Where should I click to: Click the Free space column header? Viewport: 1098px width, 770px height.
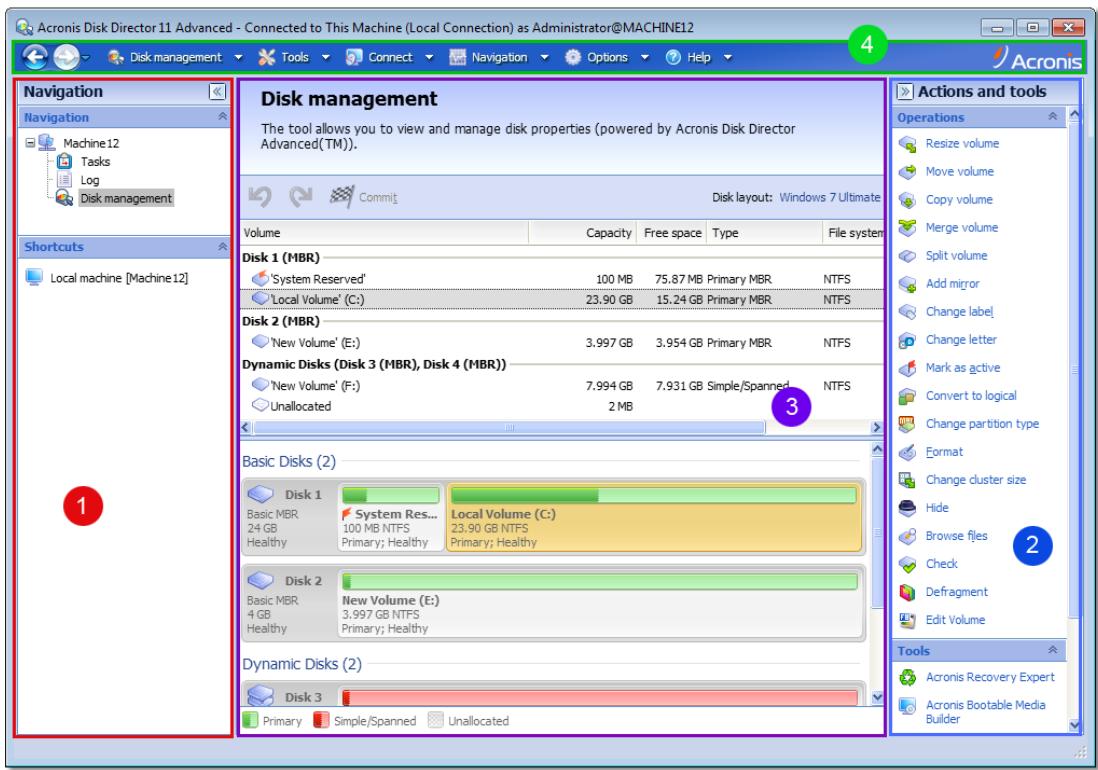[672, 233]
